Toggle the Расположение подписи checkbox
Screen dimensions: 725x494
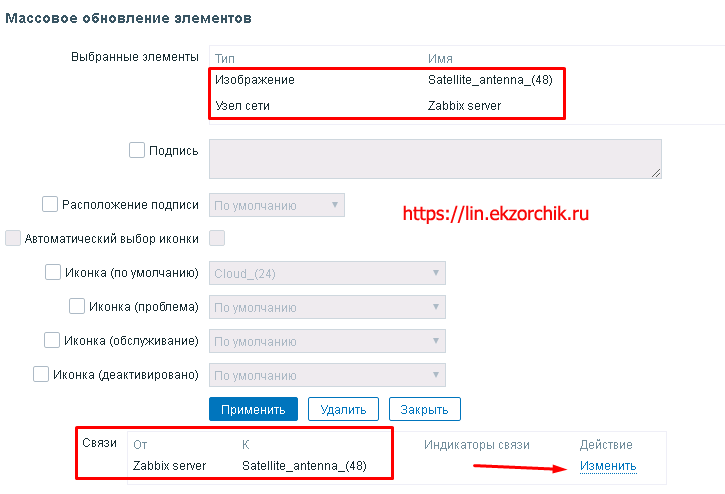click(51, 205)
